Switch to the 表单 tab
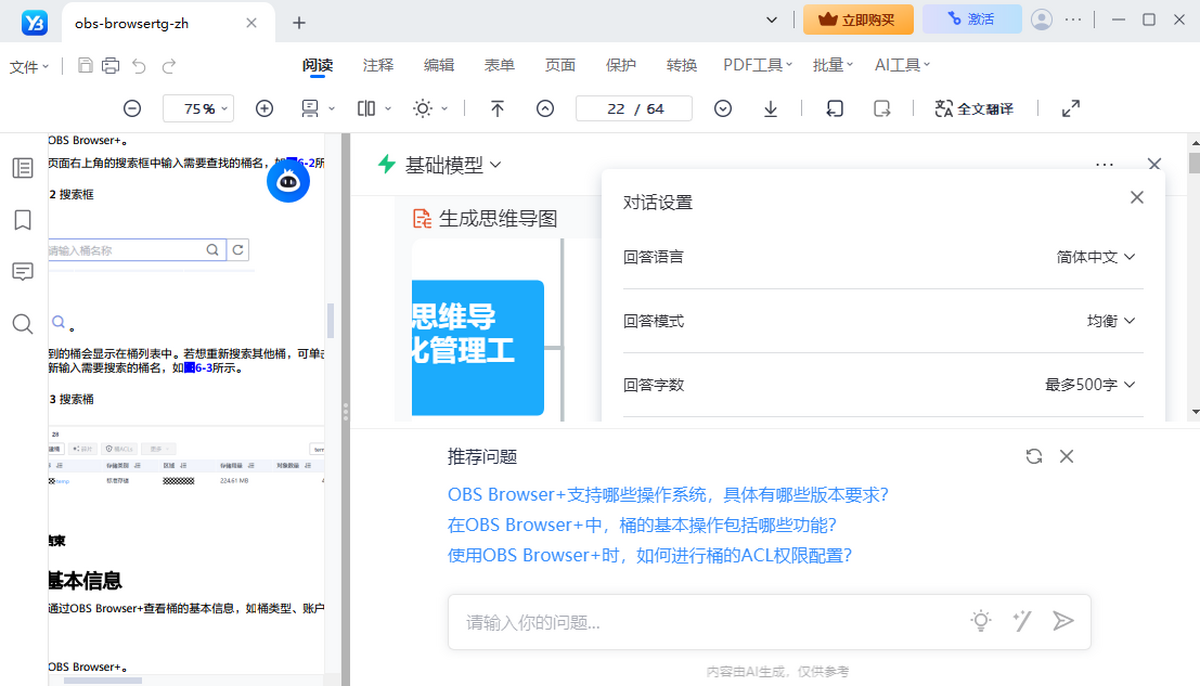The height and width of the screenshot is (686, 1200). [499, 65]
